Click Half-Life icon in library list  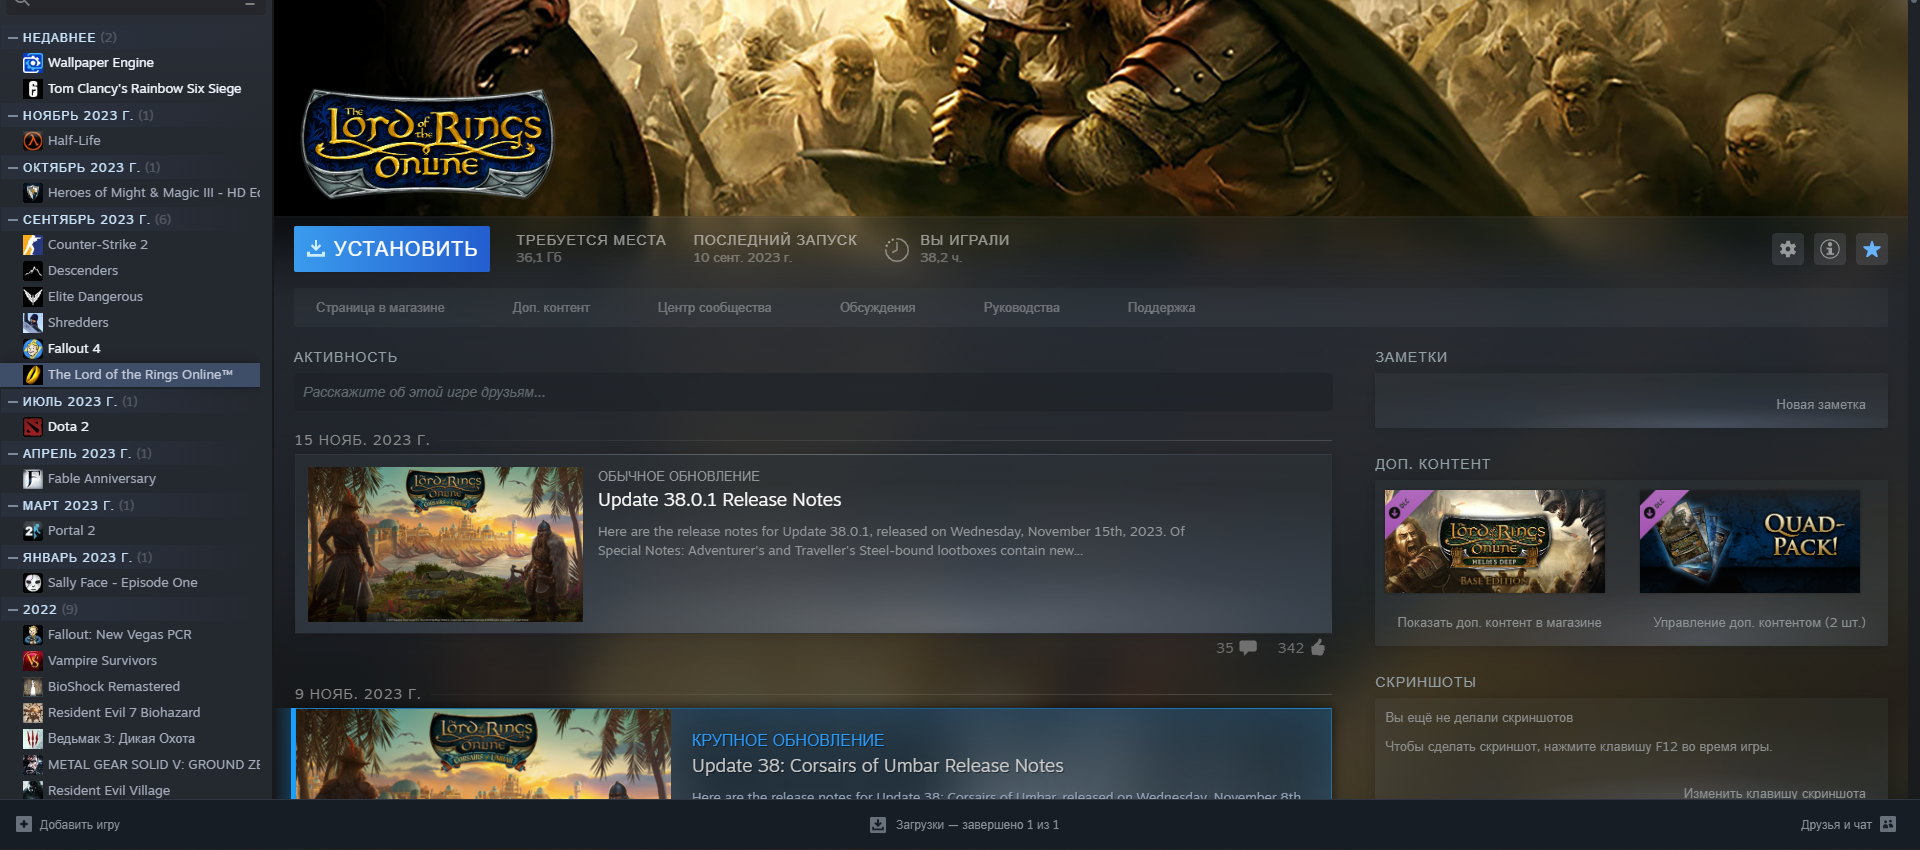tap(33, 141)
